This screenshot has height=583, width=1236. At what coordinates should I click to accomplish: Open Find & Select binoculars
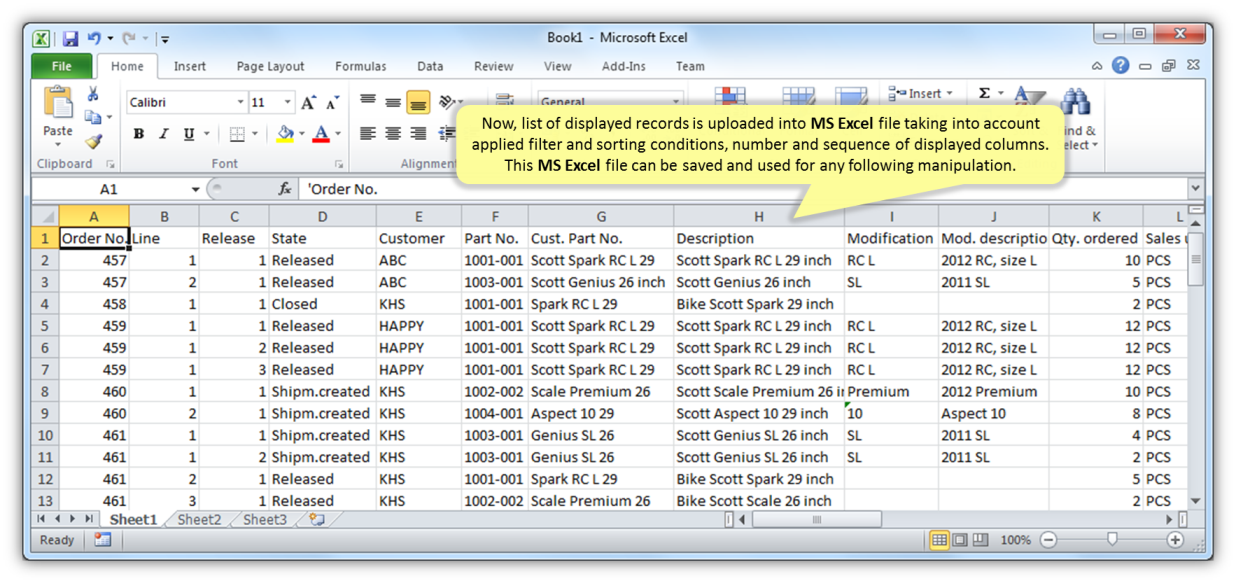coord(1075,102)
